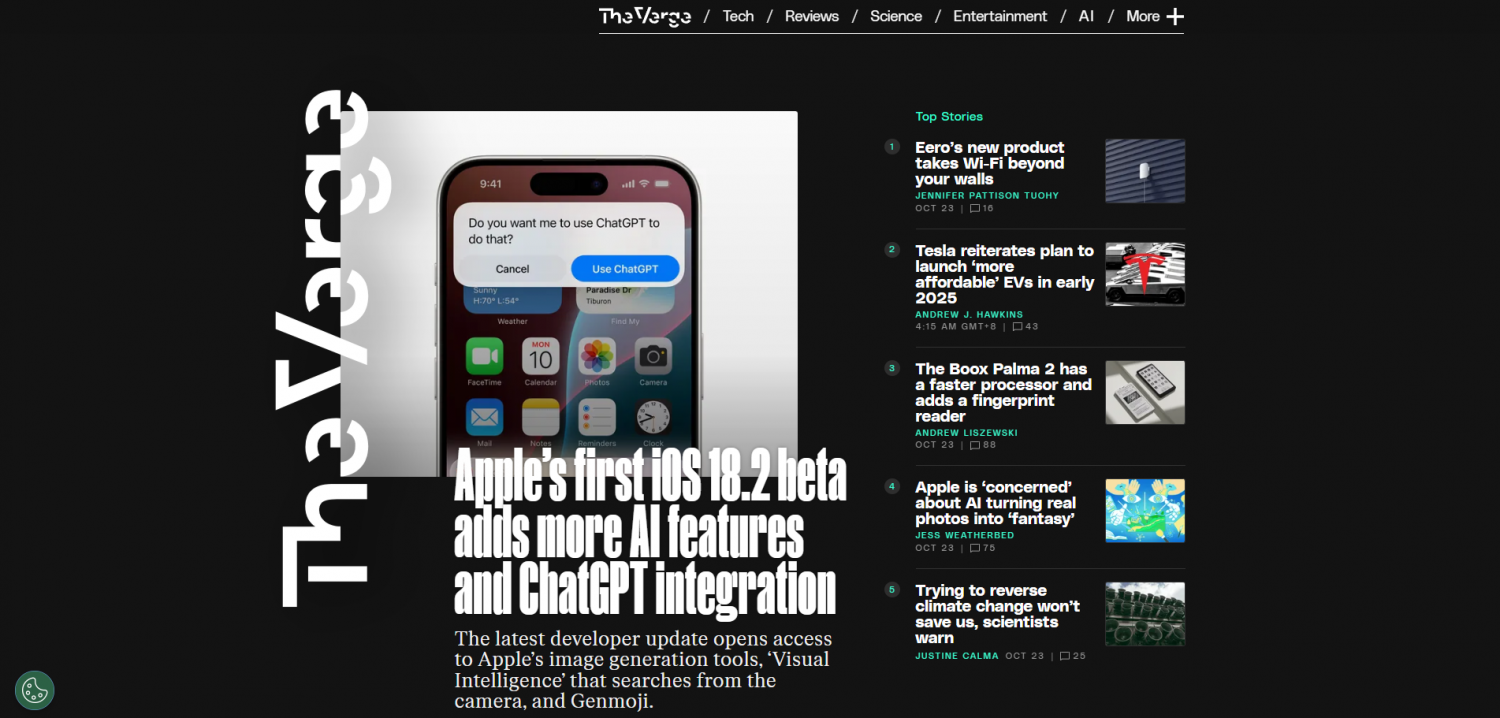1500x718 pixels.
Task: Click The Verge logo in navigation bar
Action: [x=645, y=16]
